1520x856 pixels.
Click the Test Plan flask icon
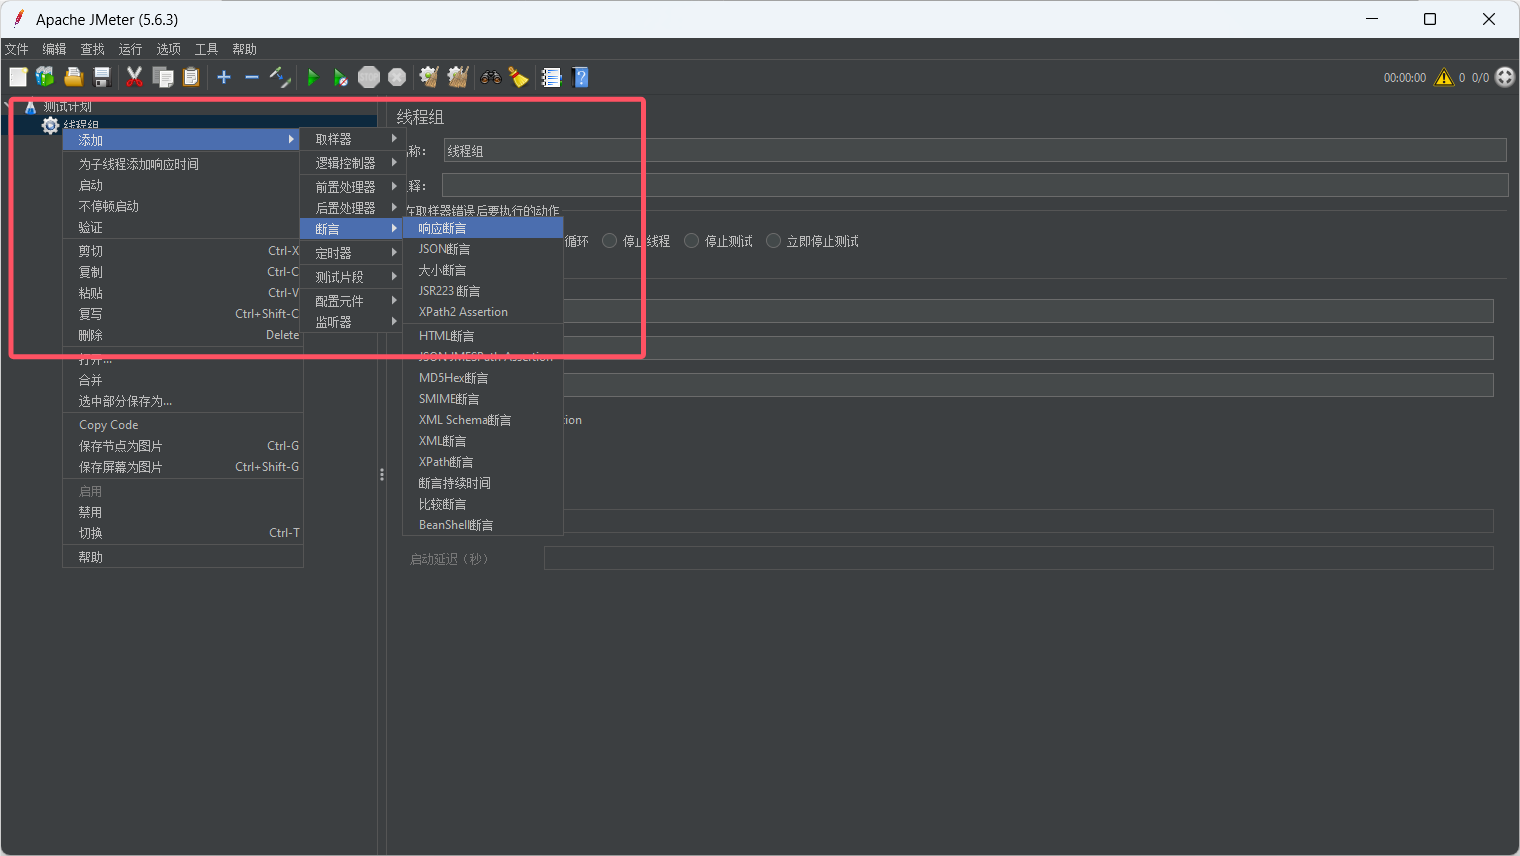31,106
